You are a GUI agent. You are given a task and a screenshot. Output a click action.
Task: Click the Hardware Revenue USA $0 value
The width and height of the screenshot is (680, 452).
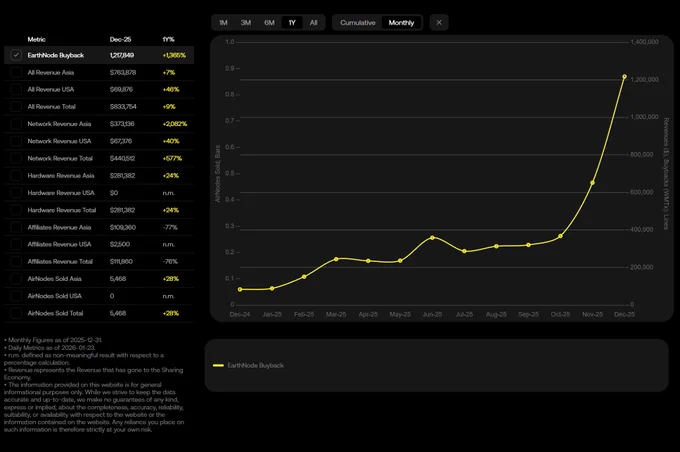tap(114, 193)
